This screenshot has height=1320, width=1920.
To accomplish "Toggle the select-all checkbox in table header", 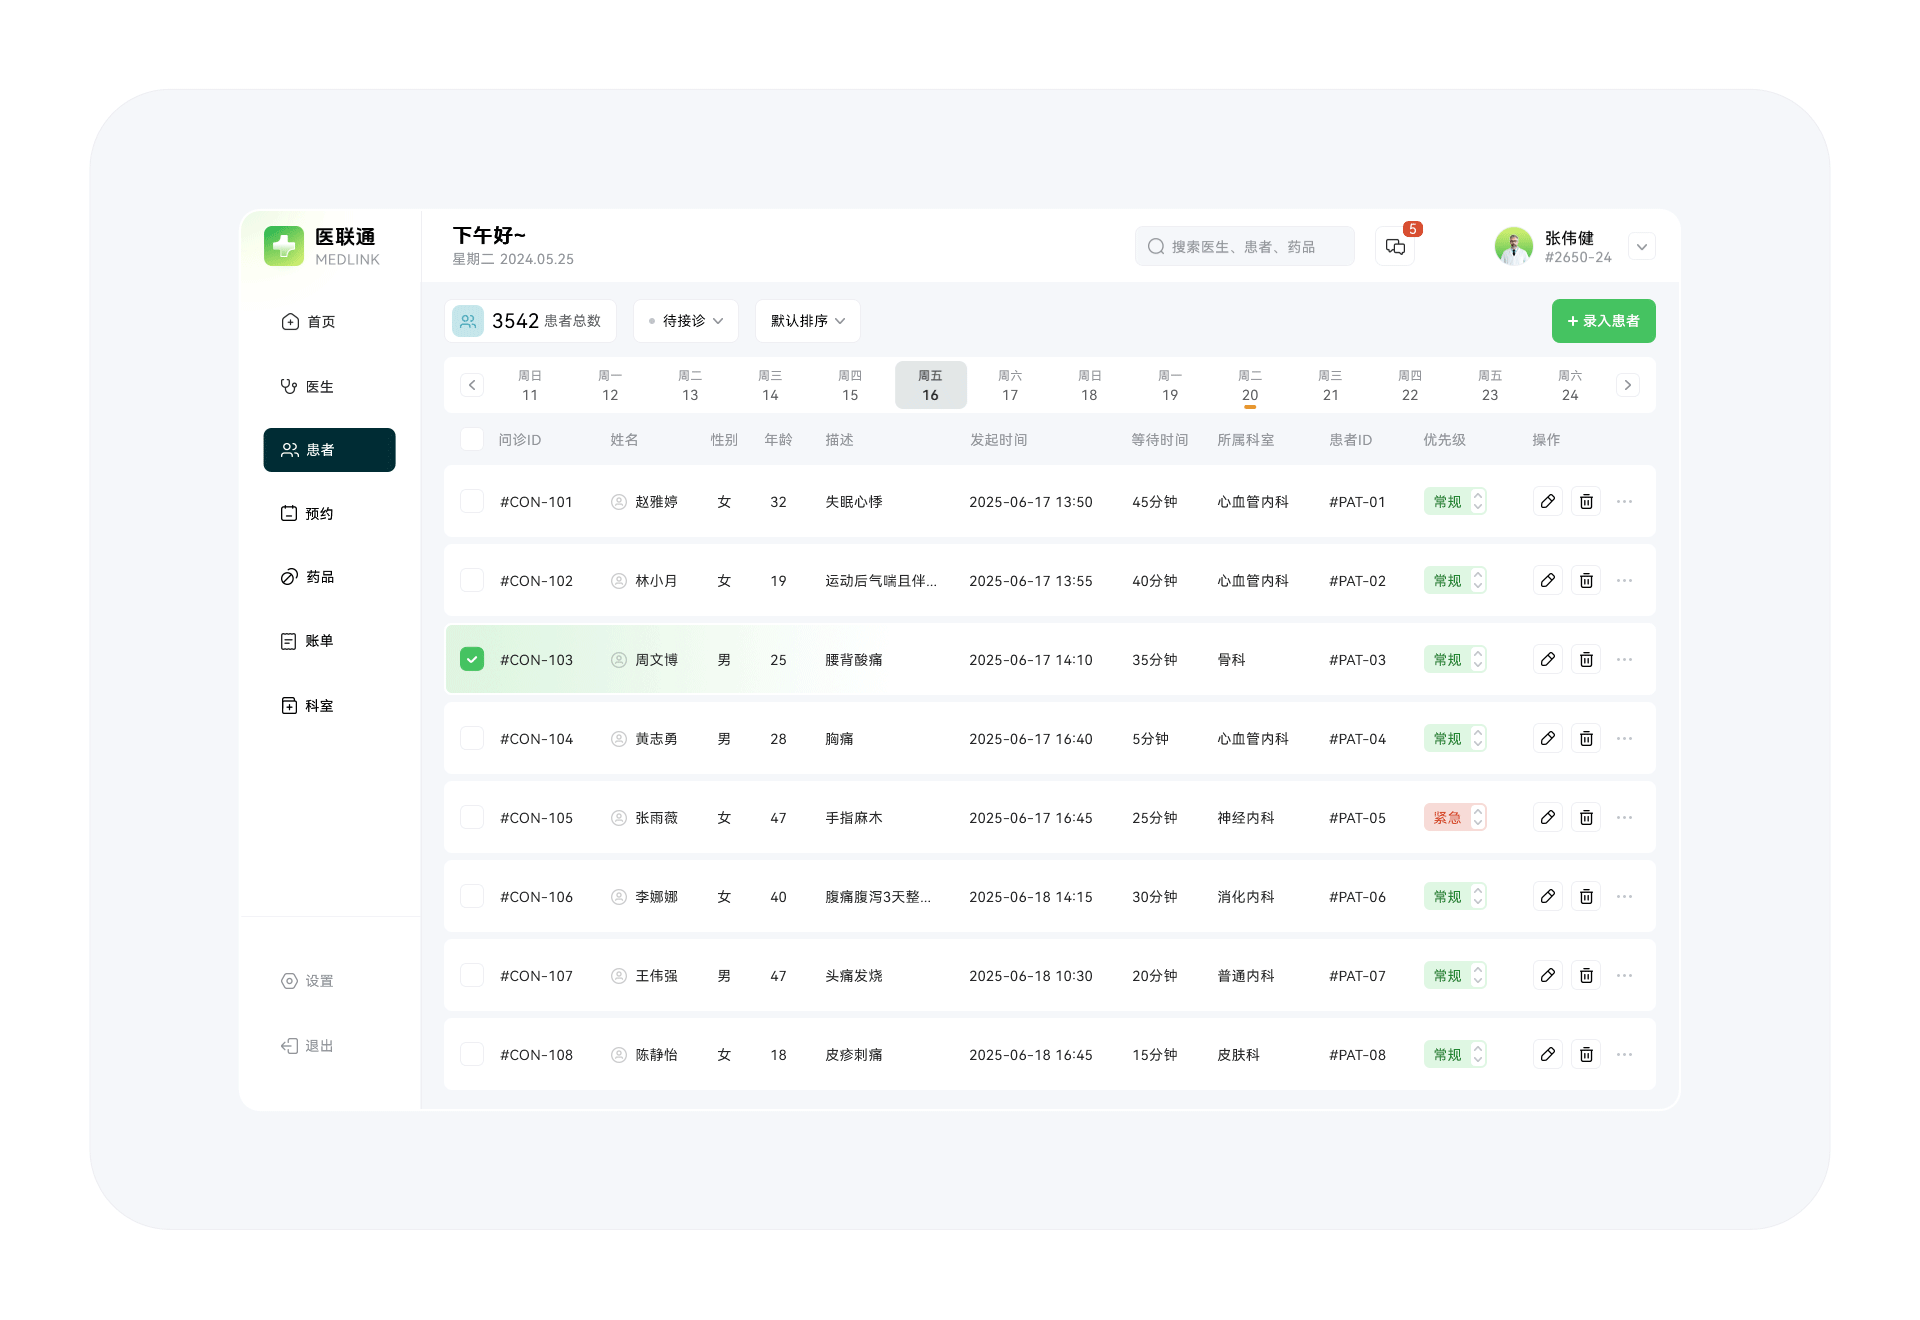I will pyautogui.click(x=472, y=439).
